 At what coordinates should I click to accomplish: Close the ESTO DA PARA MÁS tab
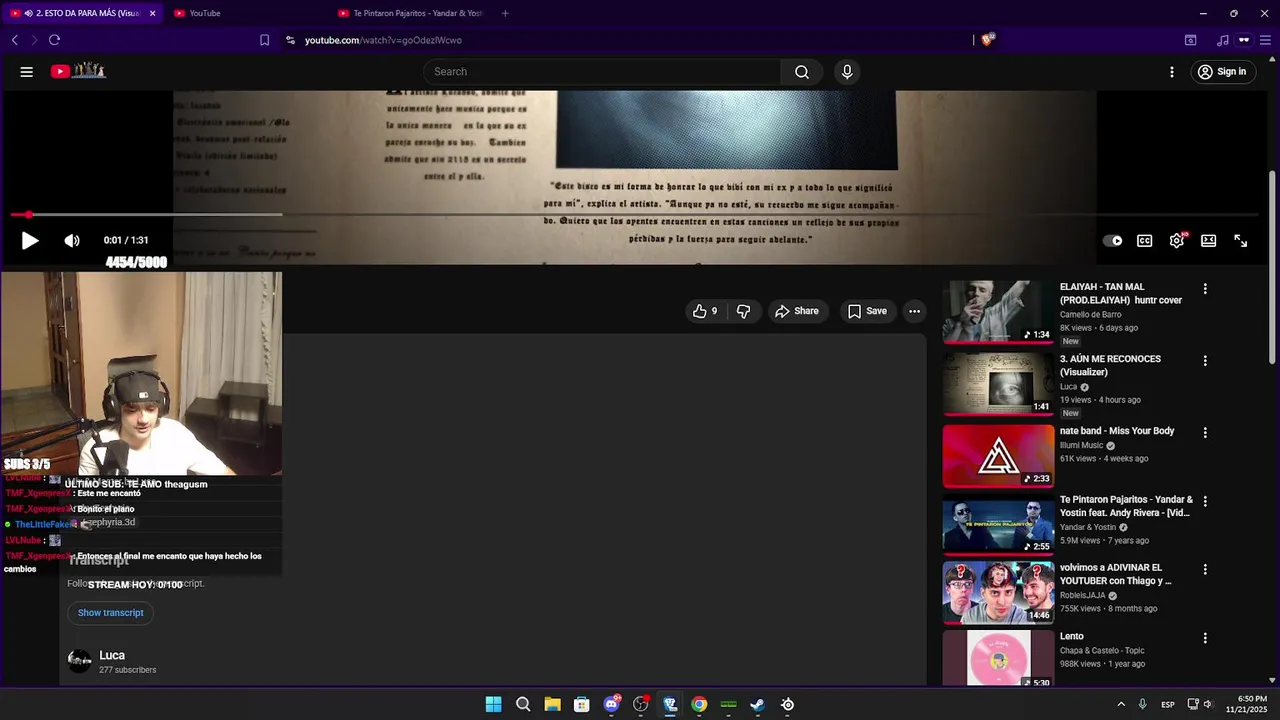click(x=152, y=13)
